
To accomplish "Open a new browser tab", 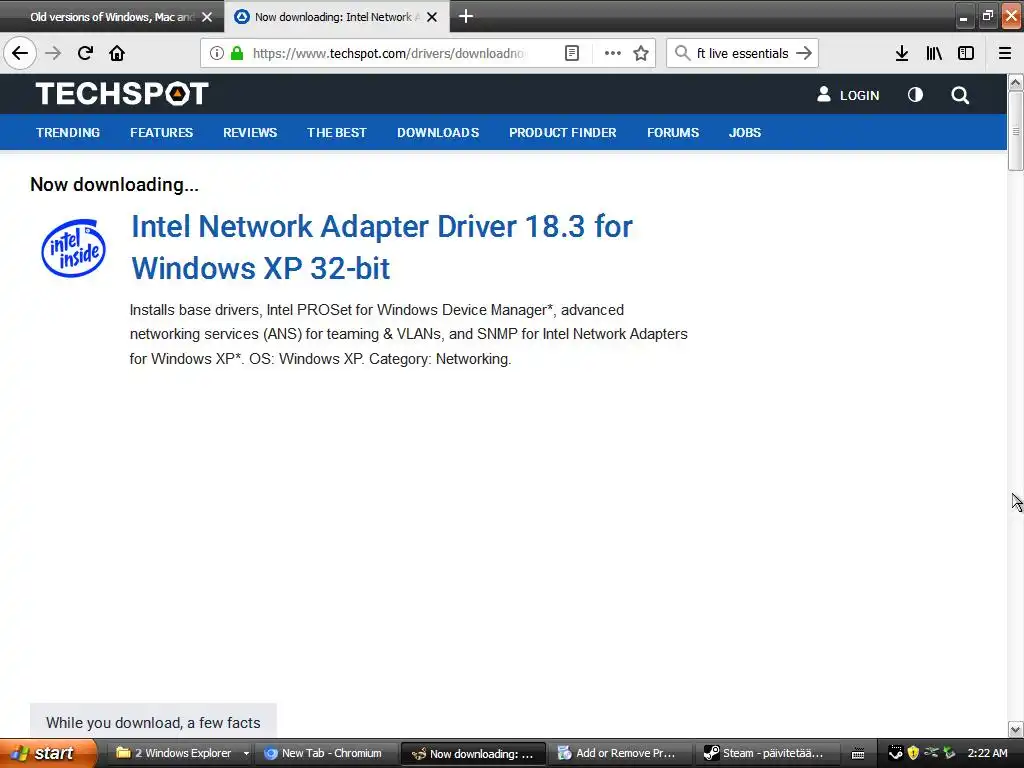I will click(466, 16).
